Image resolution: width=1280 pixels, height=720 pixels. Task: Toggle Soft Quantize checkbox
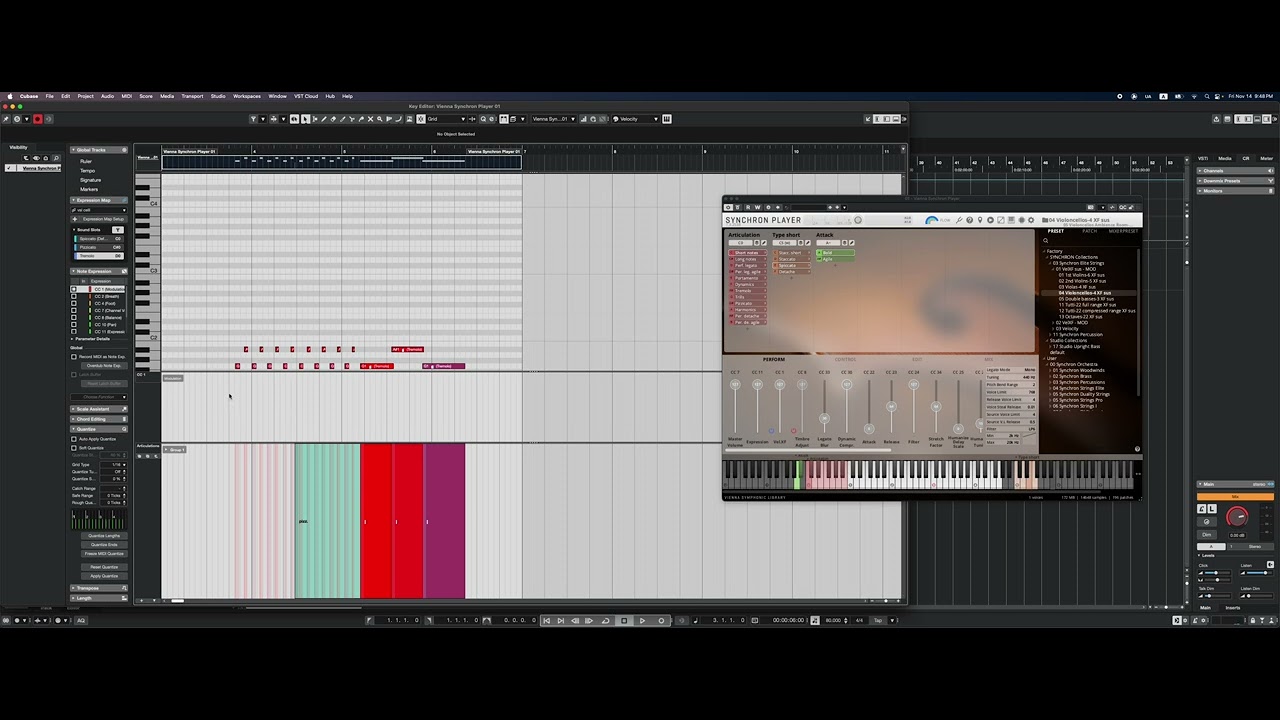click(73, 448)
